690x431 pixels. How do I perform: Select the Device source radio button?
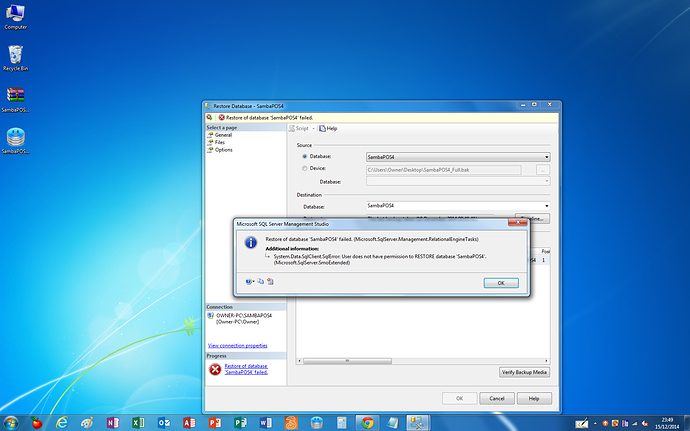(304, 169)
